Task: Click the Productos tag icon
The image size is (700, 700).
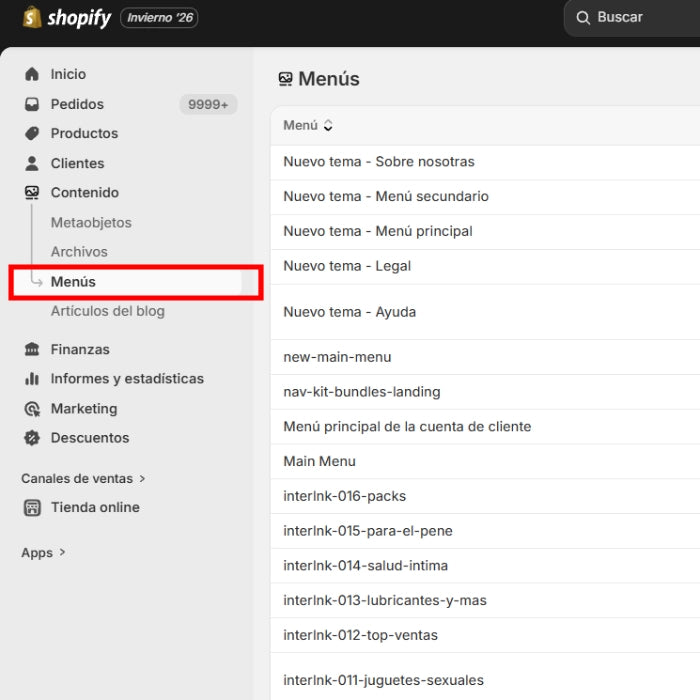Action: [x=32, y=133]
